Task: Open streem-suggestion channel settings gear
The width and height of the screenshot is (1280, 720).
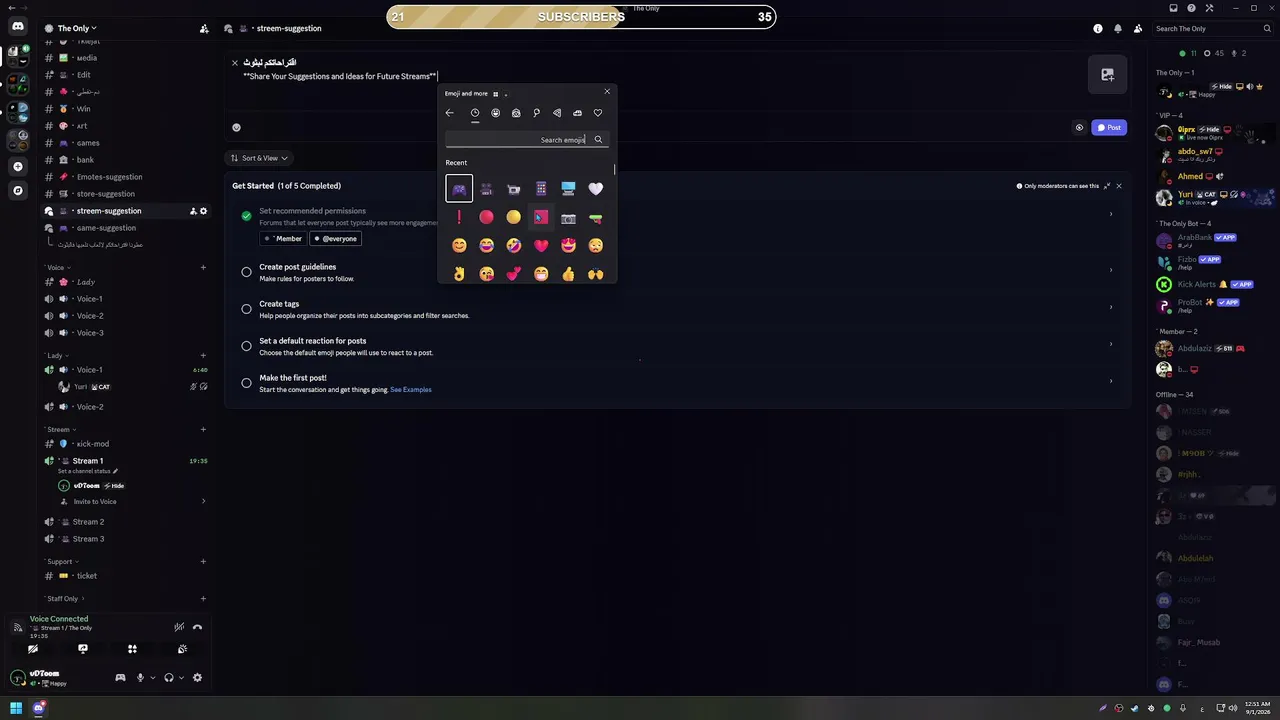Action: (x=203, y=211)
